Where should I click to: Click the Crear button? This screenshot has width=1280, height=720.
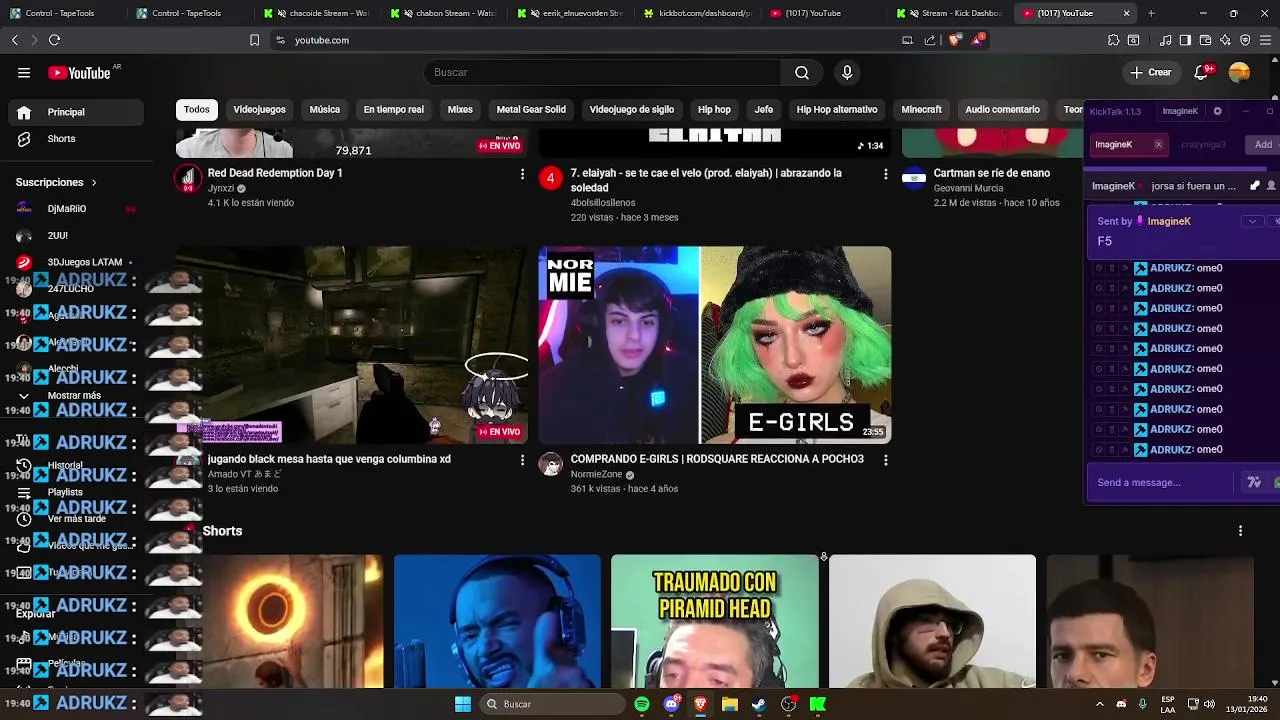pos(1151,72)
